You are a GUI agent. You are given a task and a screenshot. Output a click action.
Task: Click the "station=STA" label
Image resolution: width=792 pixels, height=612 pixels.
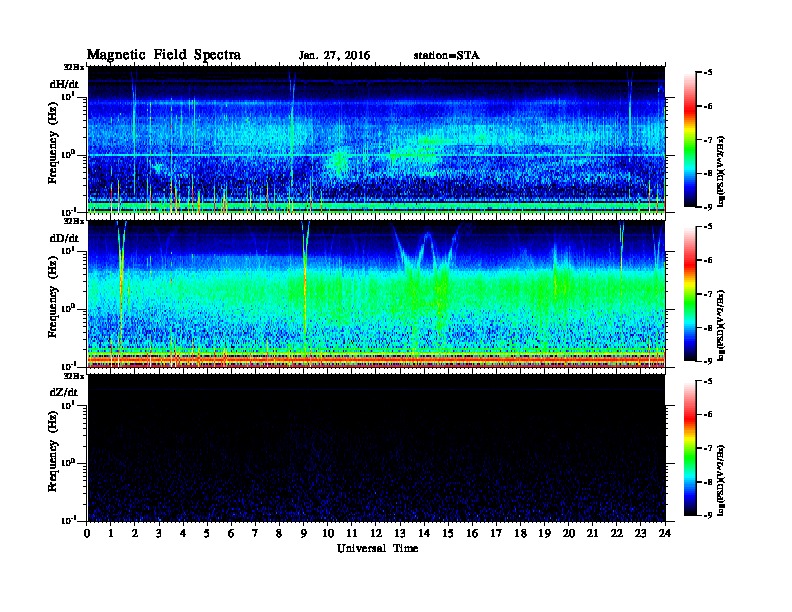446,56
